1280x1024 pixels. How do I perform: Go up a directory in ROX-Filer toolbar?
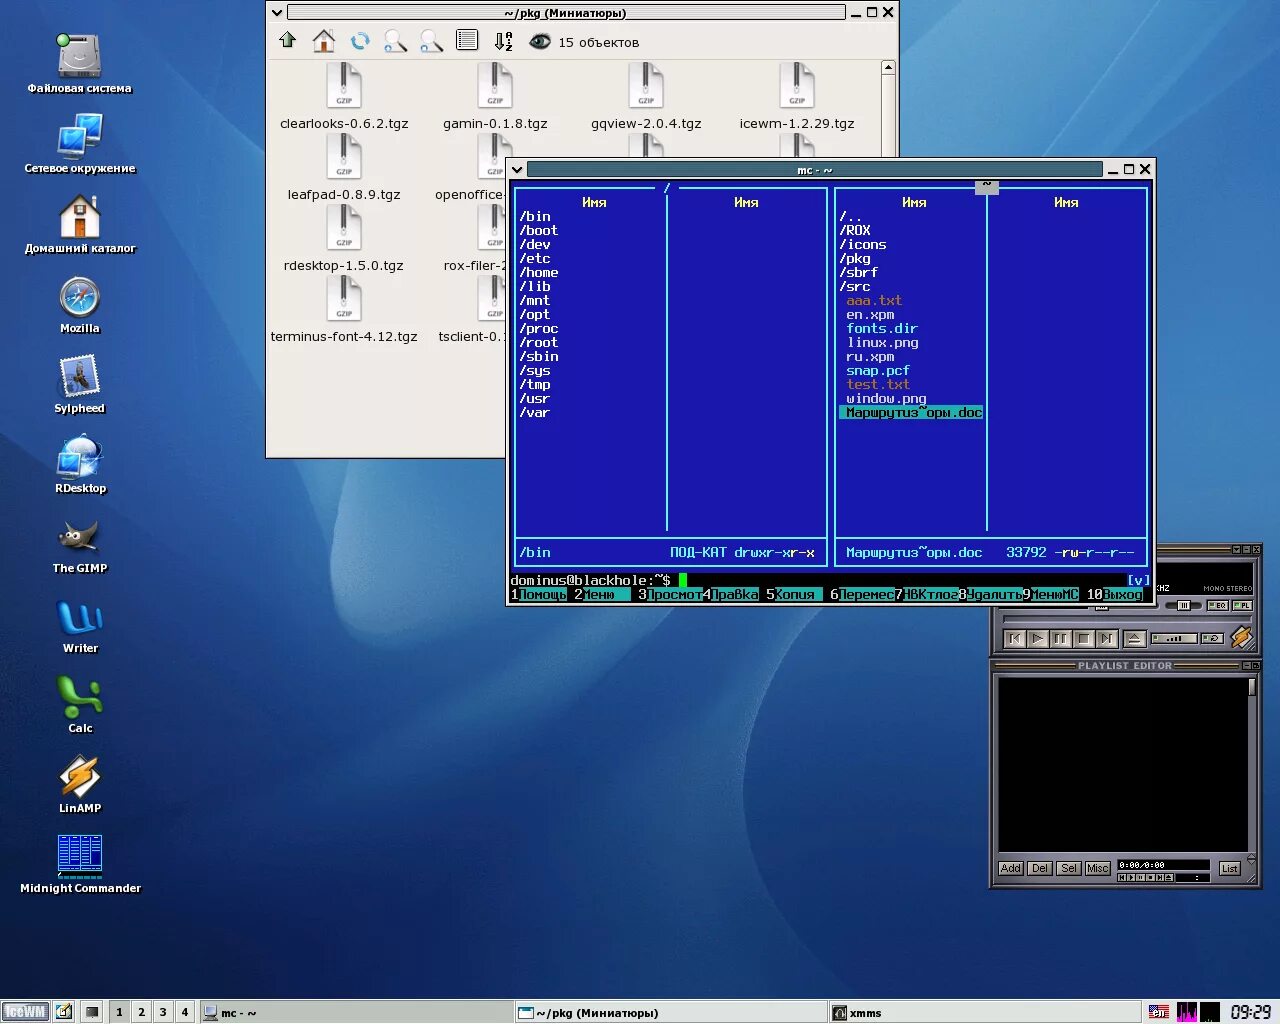[288, 40]
